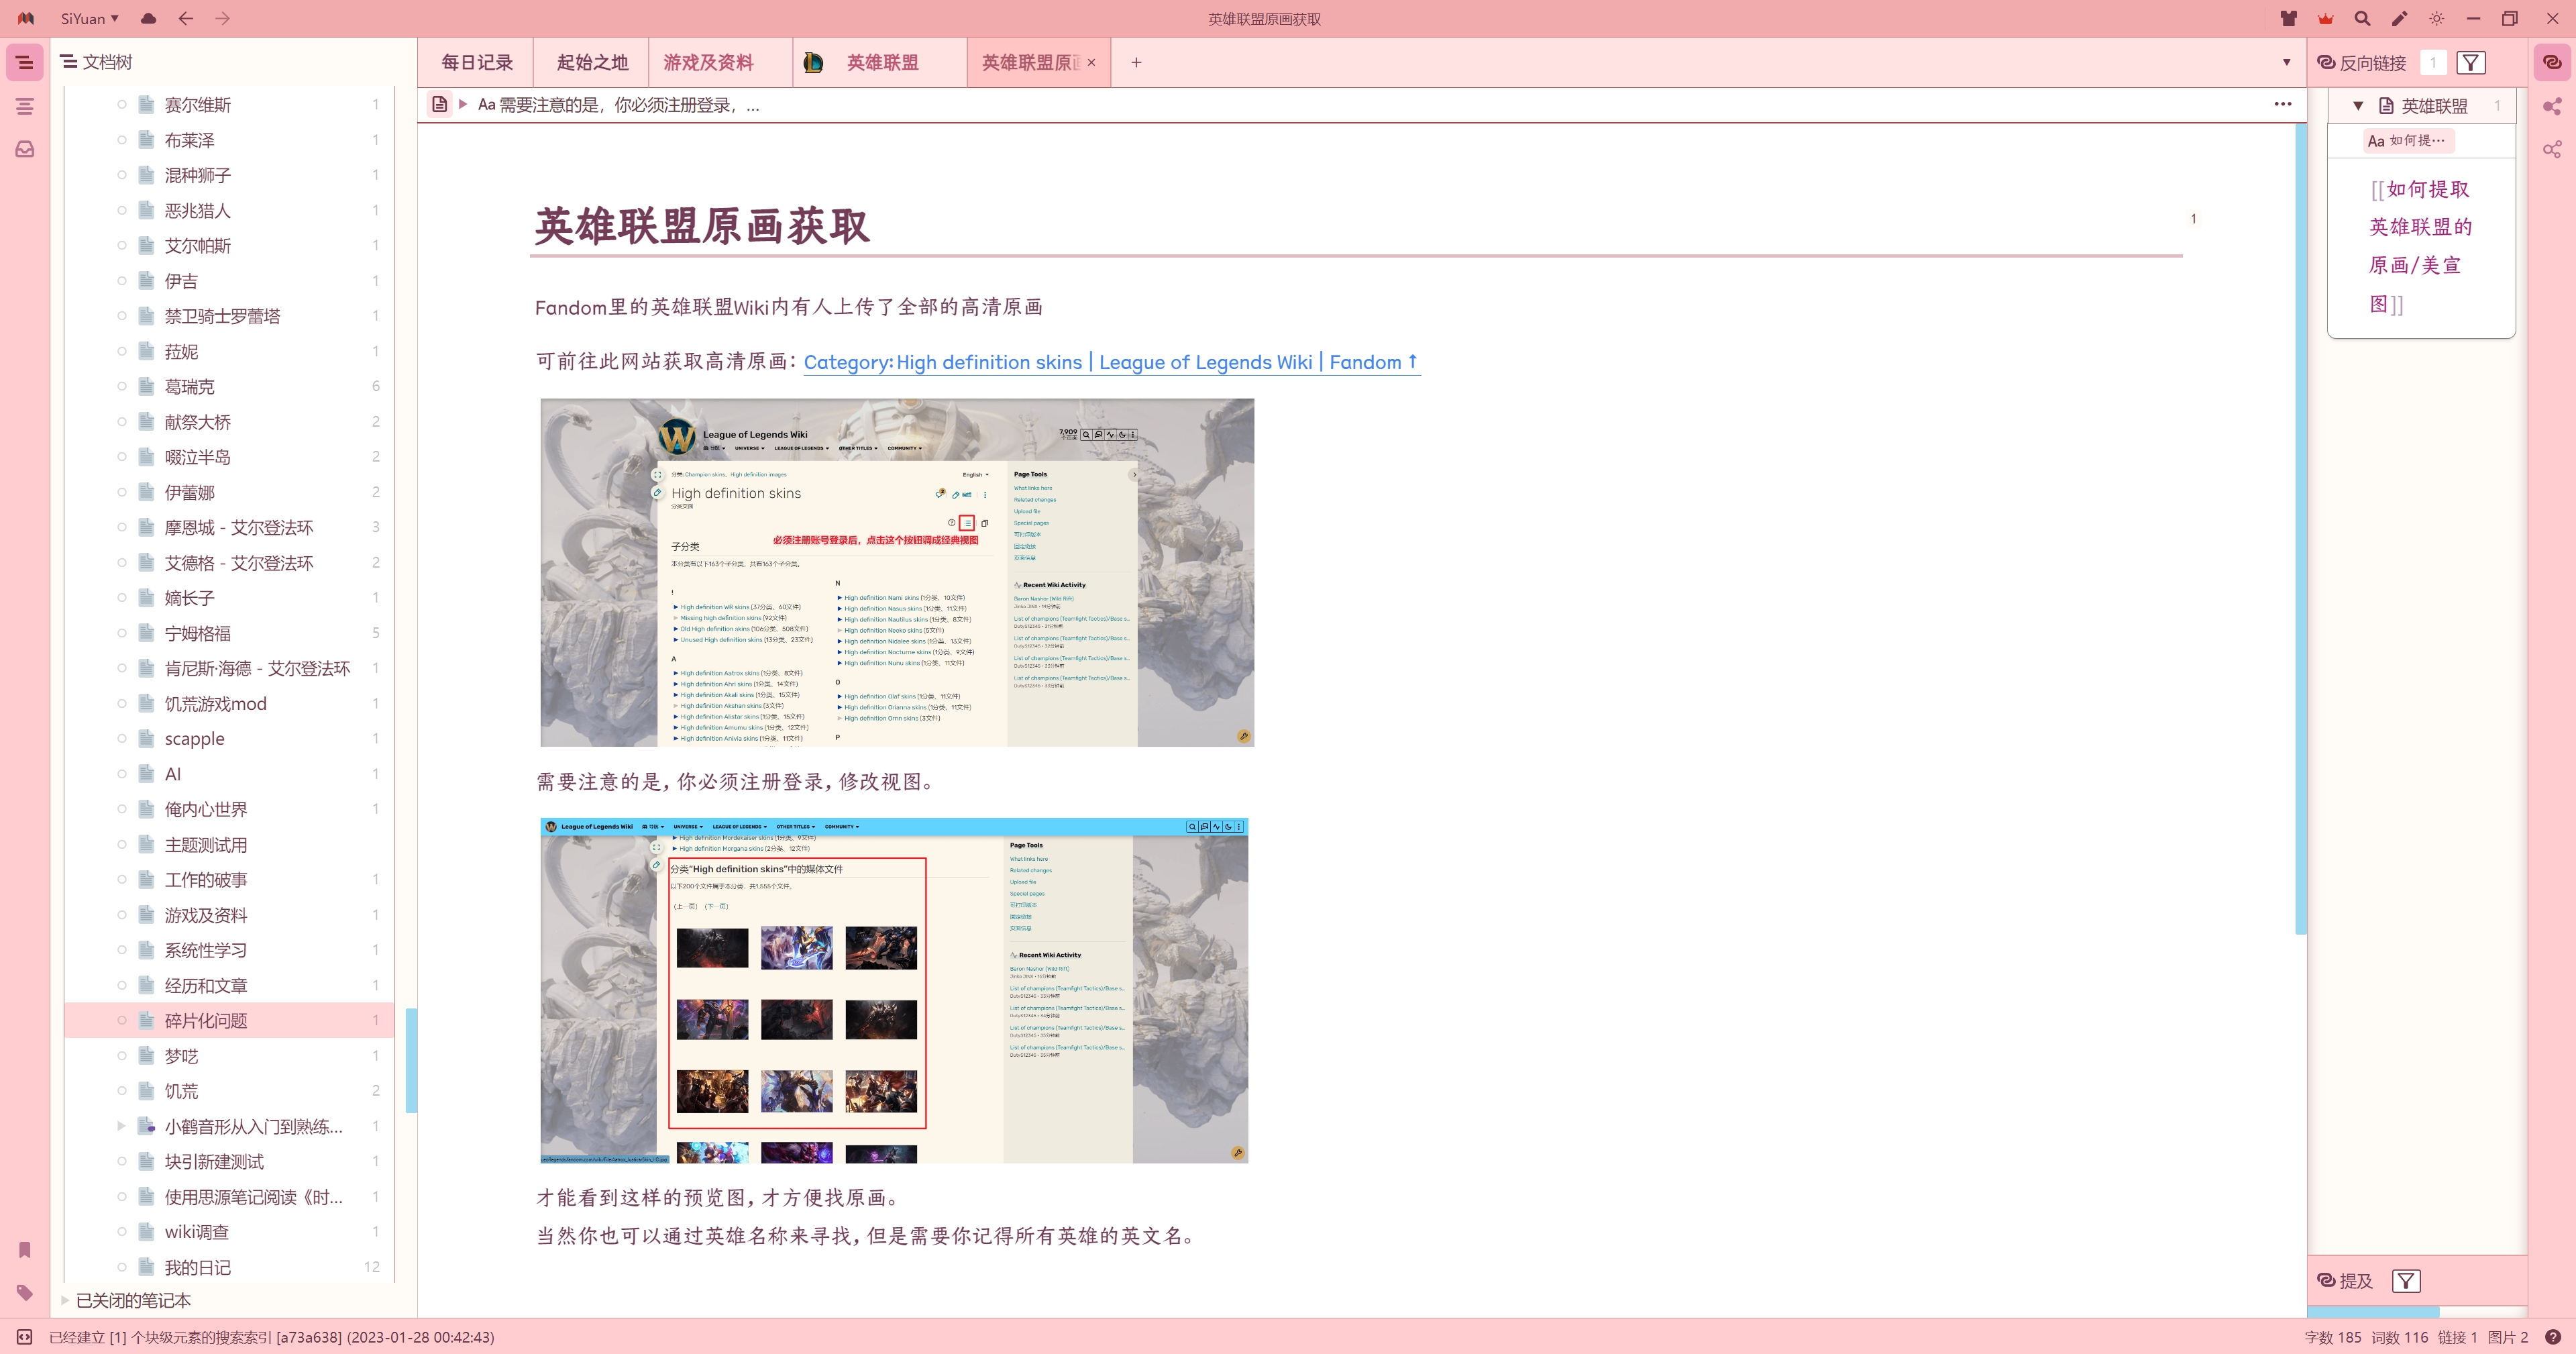Screen dimensions: 2576x1354
Task: Click the appearance mode sun icon
Action: (x=2436, y=18)
